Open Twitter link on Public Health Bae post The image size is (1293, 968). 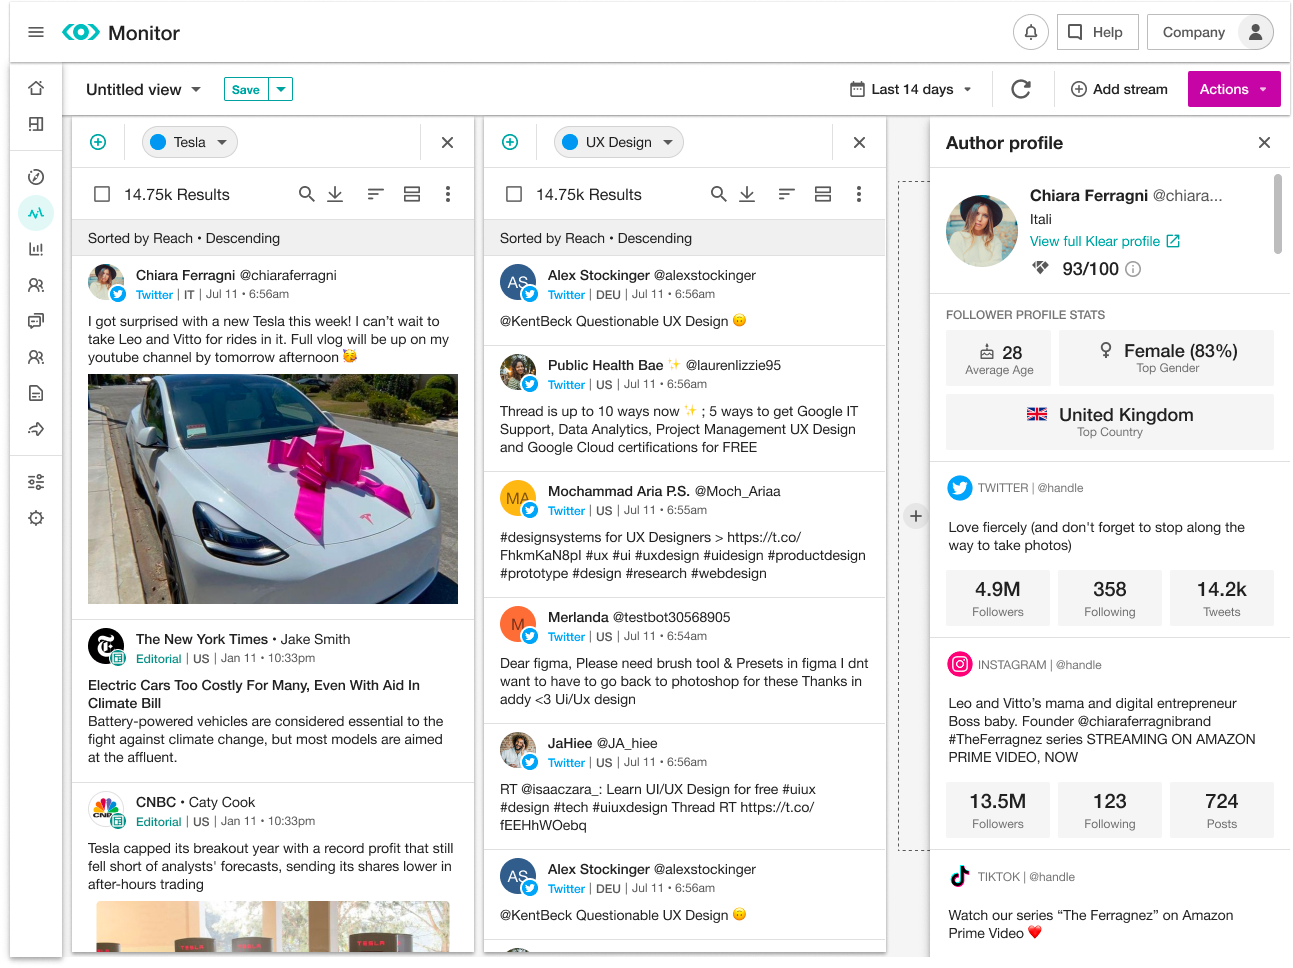pyautogui.click(x=566, y=385)
